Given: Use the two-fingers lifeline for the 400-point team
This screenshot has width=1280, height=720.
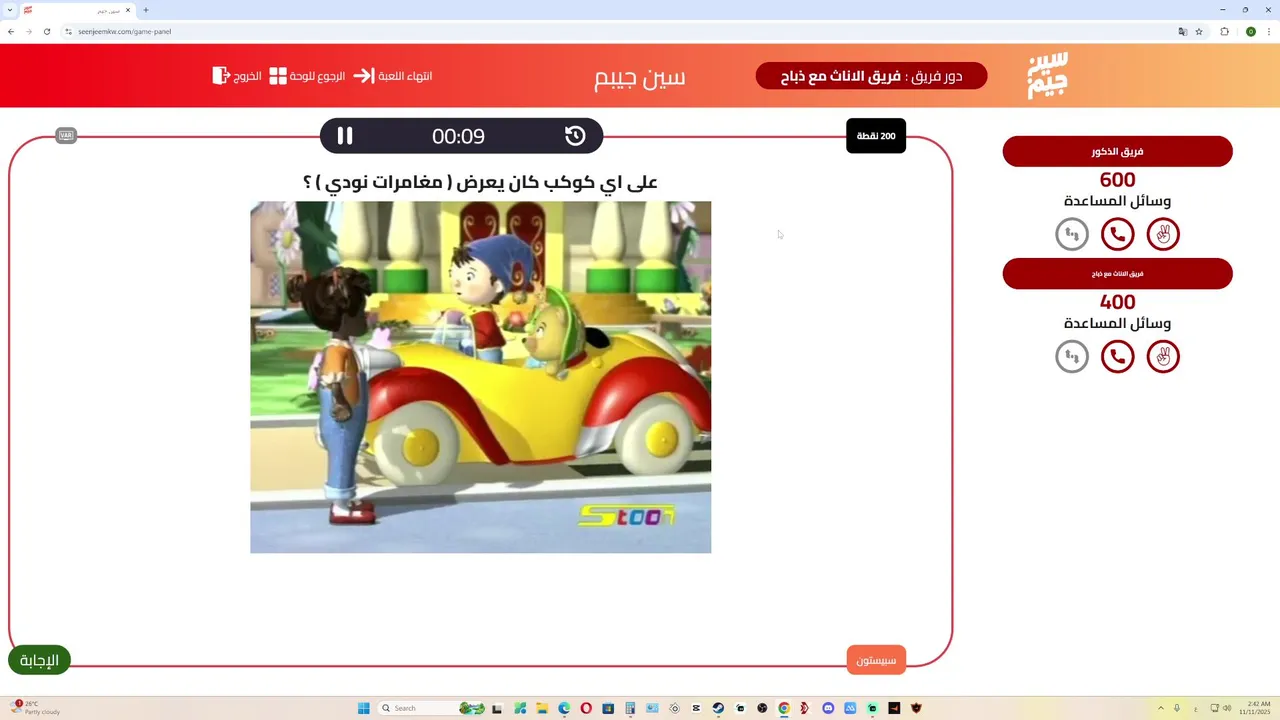Looking at the screenshot, I should click(x=1163, y=356).
